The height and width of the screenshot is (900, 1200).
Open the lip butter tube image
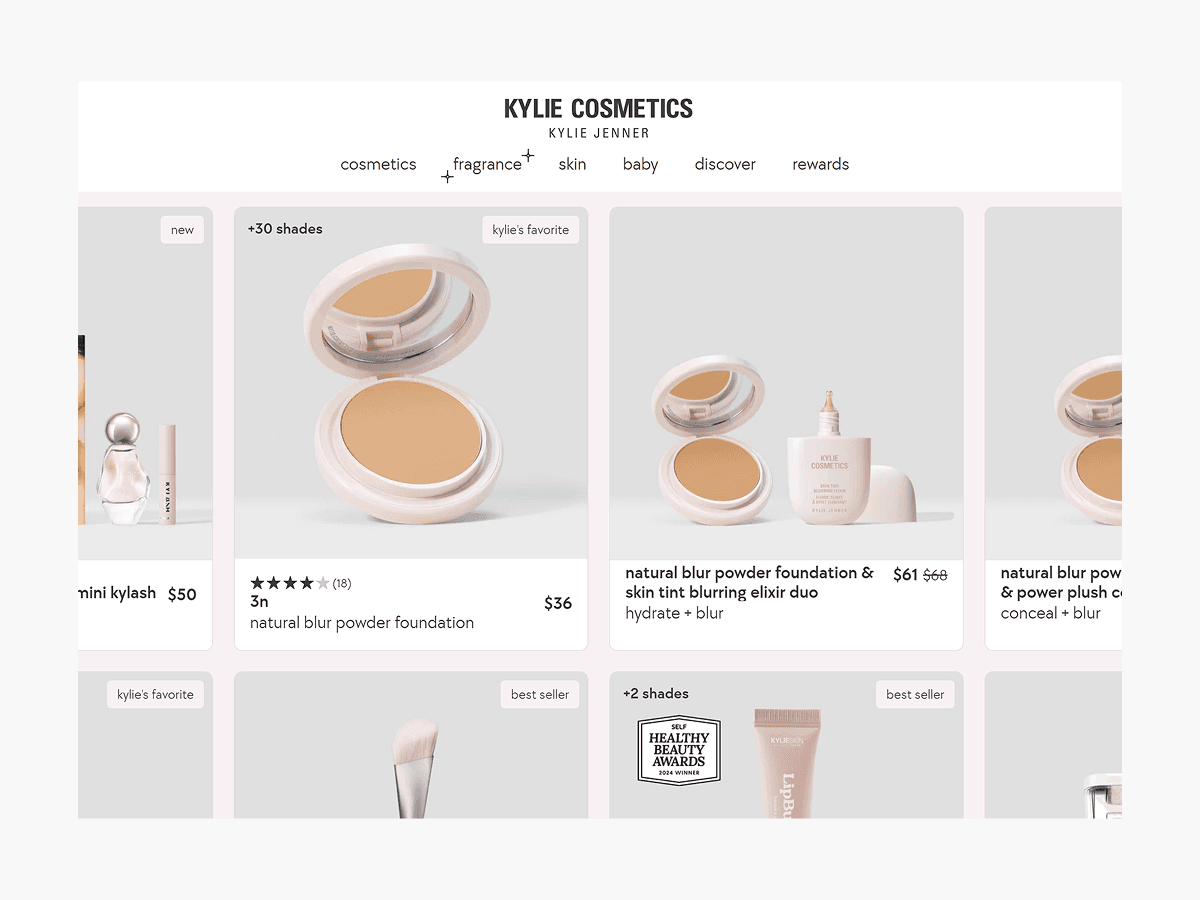coord(787,763)
